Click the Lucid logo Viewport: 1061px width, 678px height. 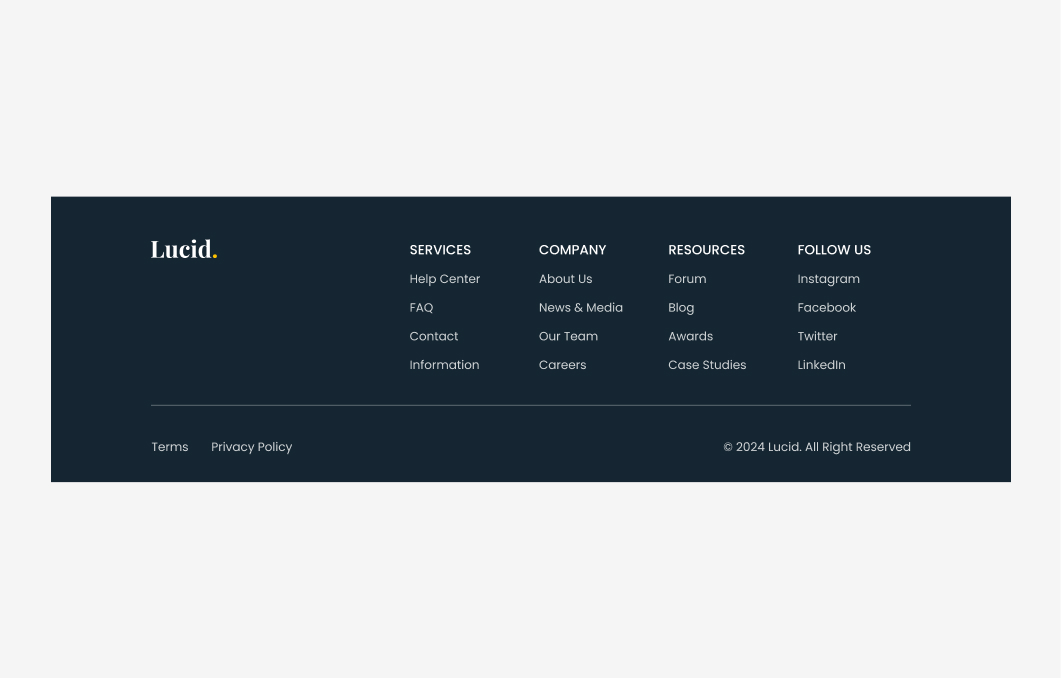coord(183,248)
